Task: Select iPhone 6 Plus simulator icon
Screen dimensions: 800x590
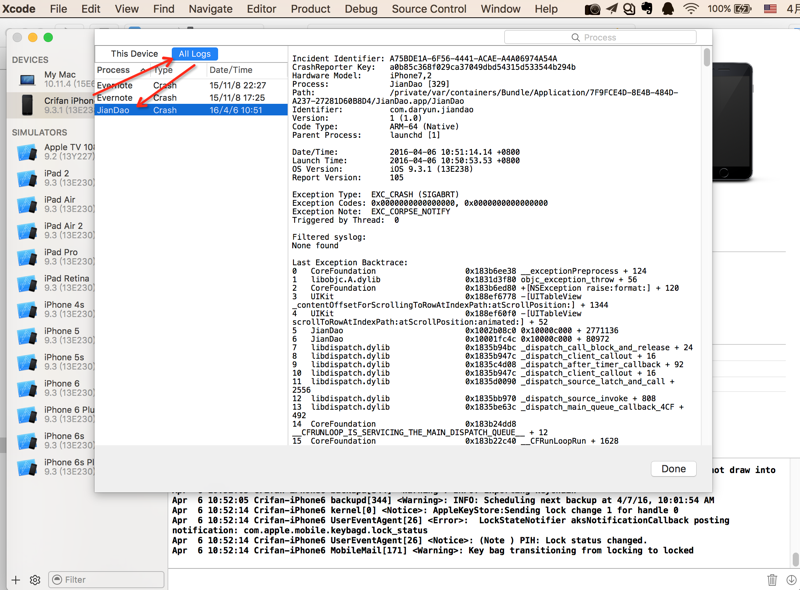Action: click(27, 415)
